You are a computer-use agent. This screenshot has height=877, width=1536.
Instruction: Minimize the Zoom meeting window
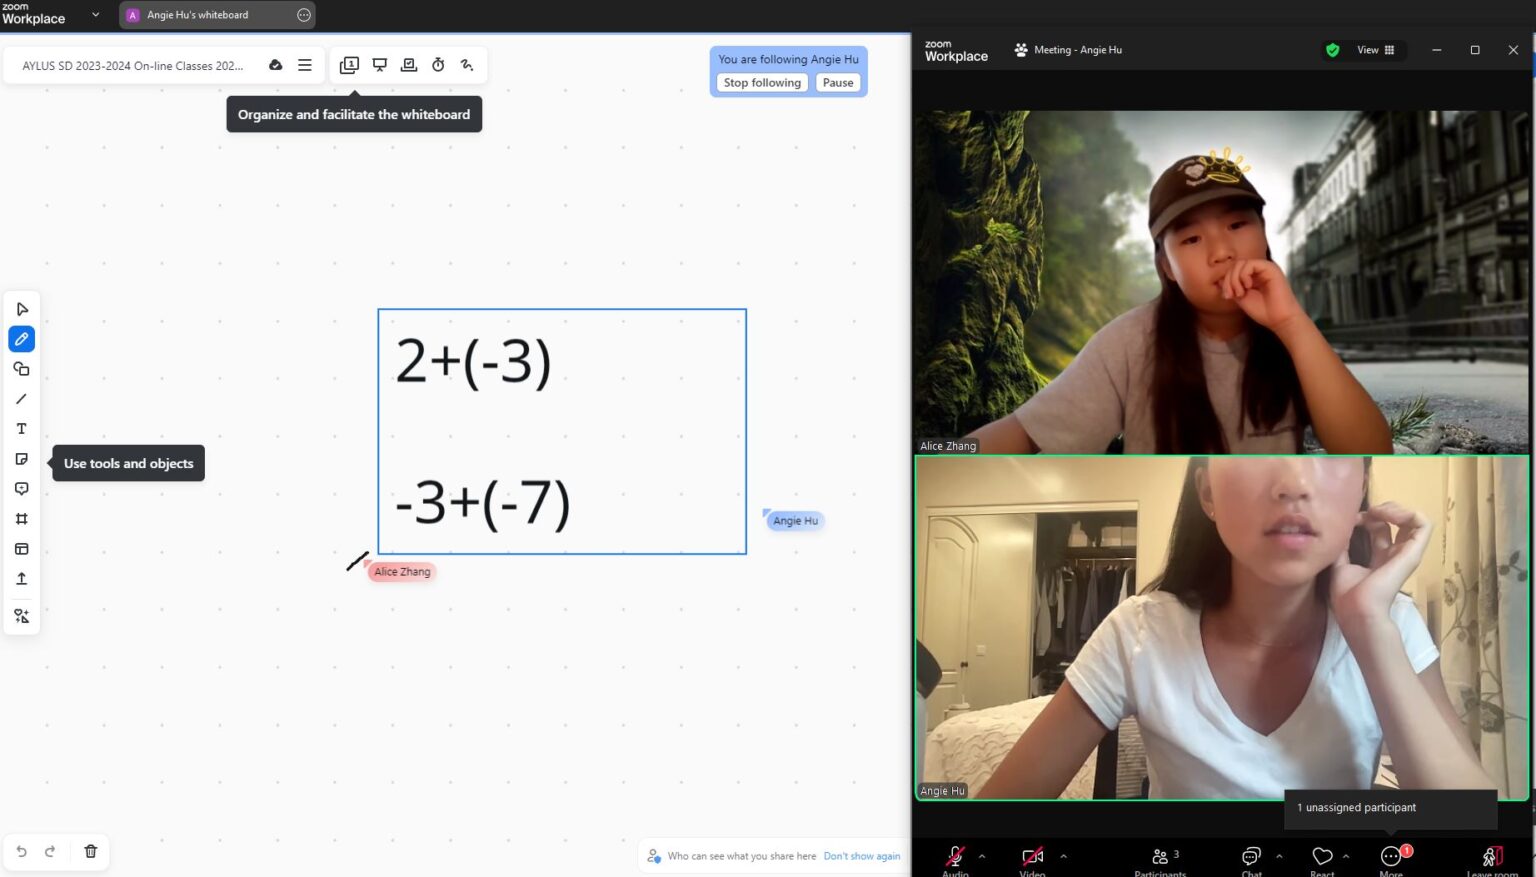coord(1436,50)
